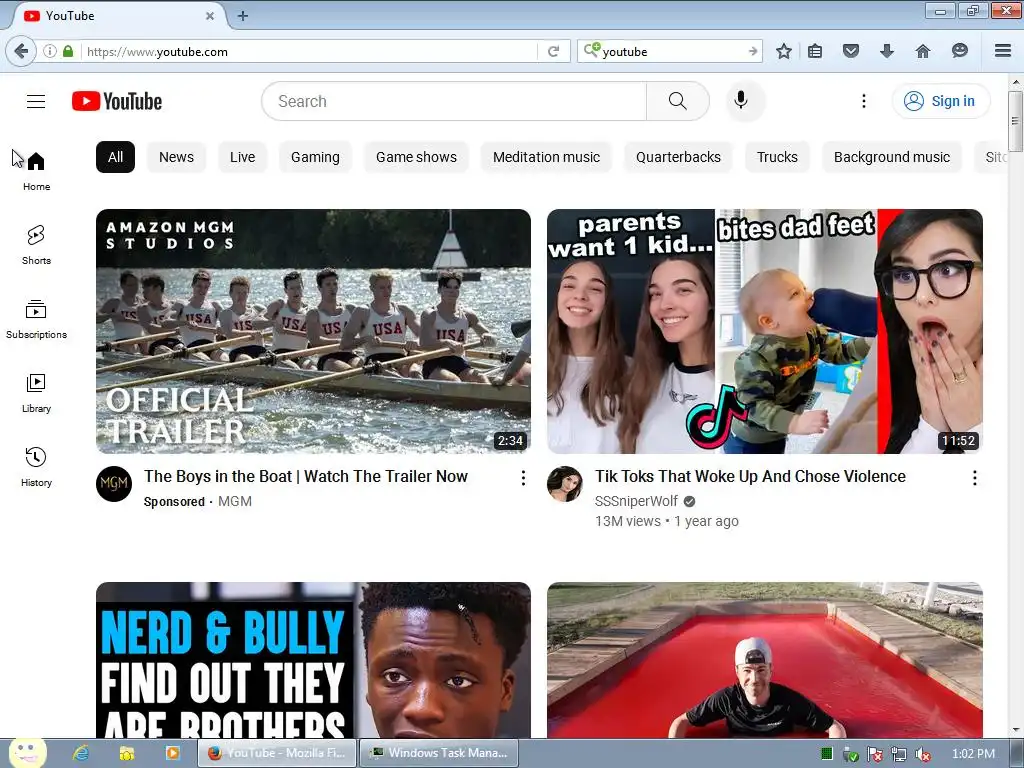Open media player icon on taskbar
Screen dimensions: 1024x768
[172, 753]
